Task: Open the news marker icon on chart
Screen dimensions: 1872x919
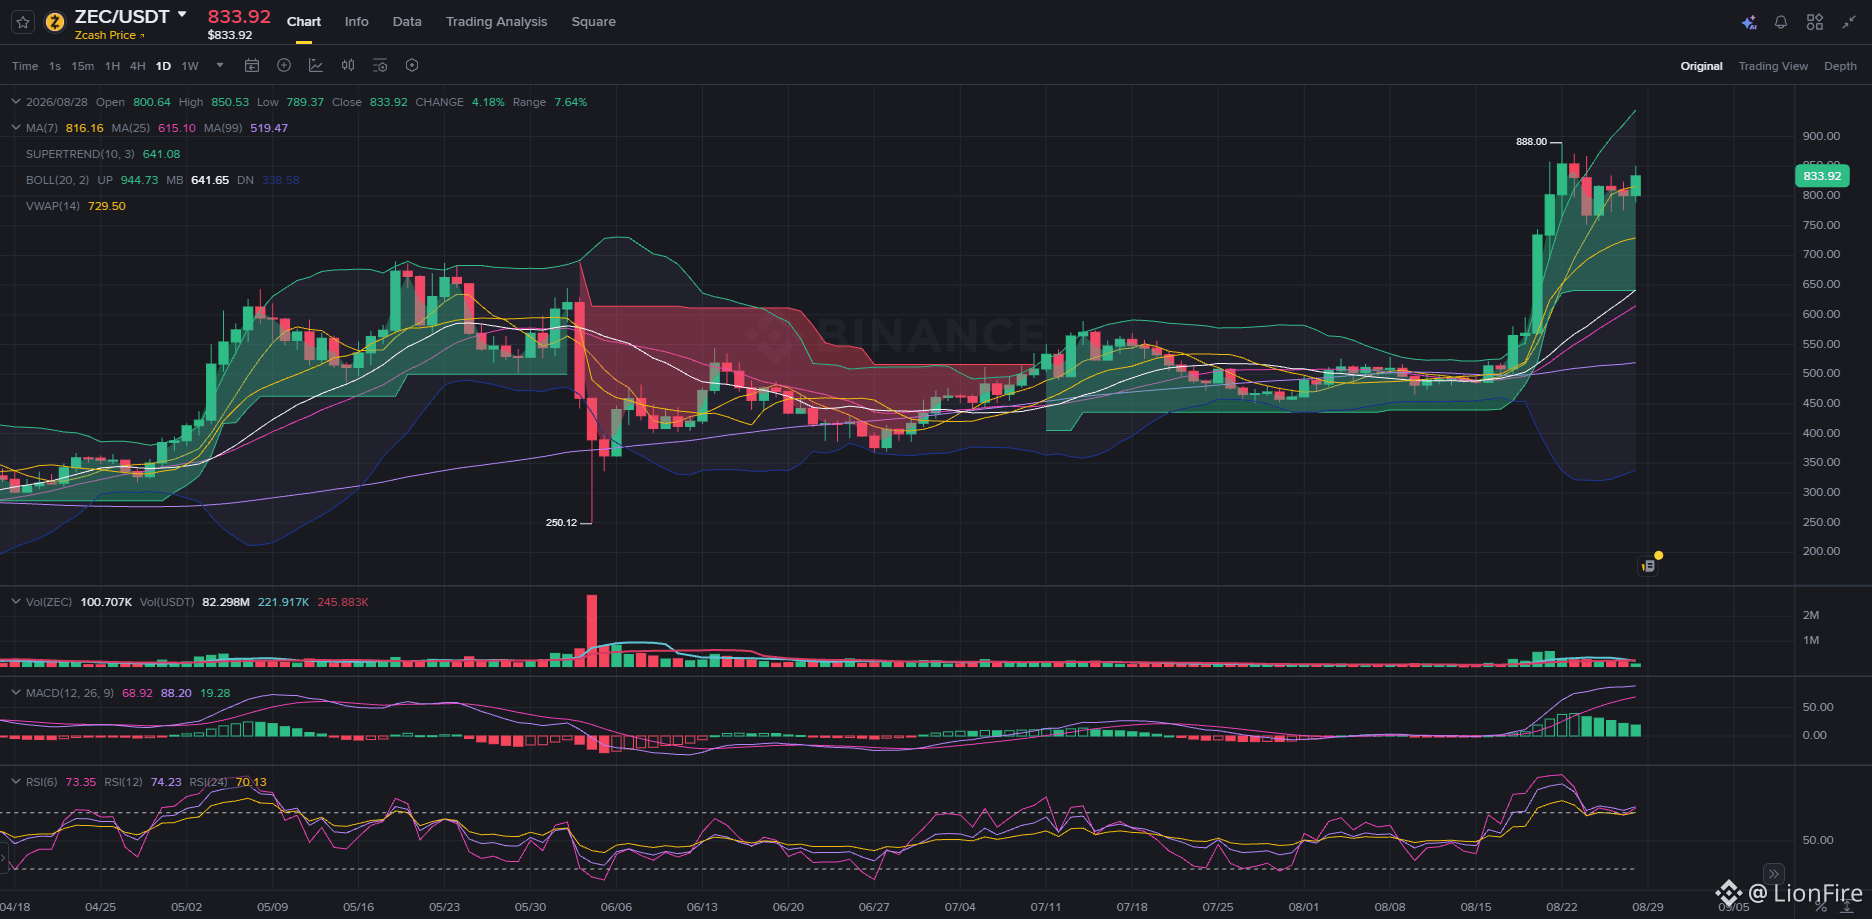Action: coord(1649,565)
